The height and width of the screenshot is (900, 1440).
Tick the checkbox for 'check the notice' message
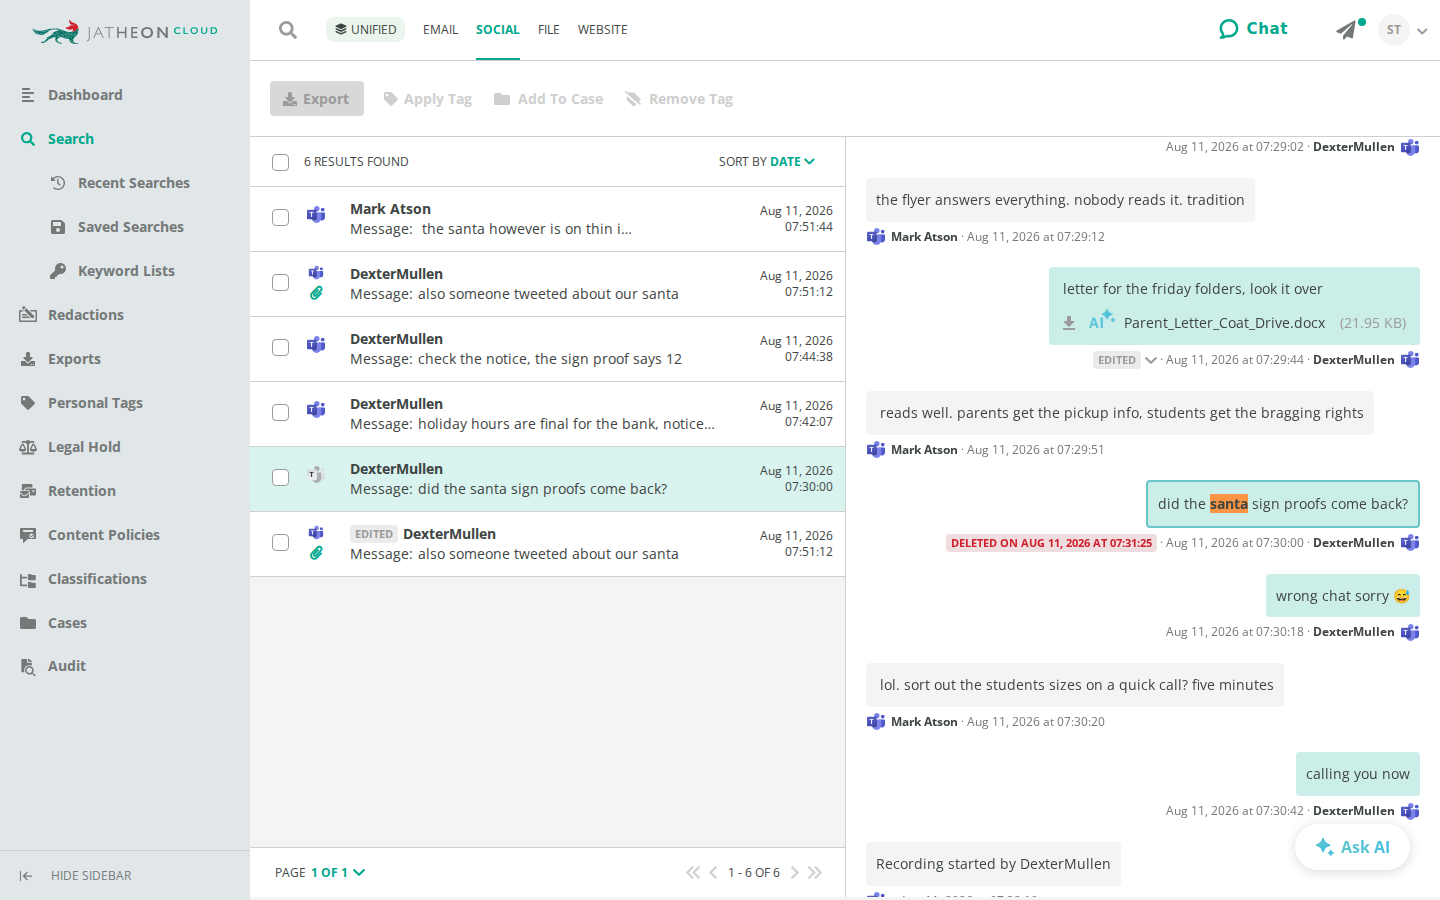coord(281,348)
